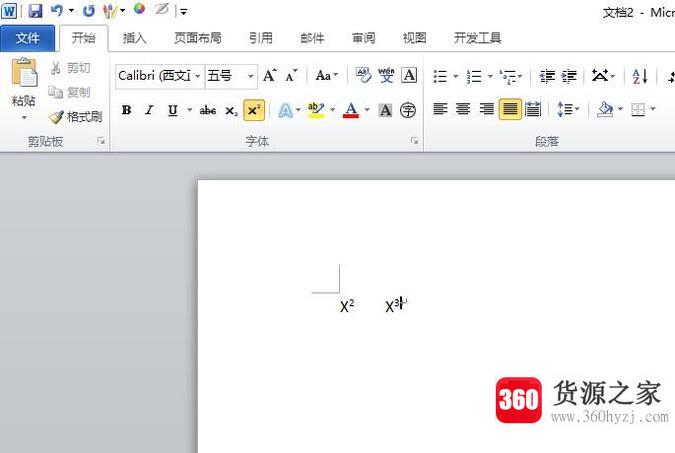Screen dimensions: 675x453
Task: Click the 格式刷 (Format Painter) button
Action: (x=76, y=117)
